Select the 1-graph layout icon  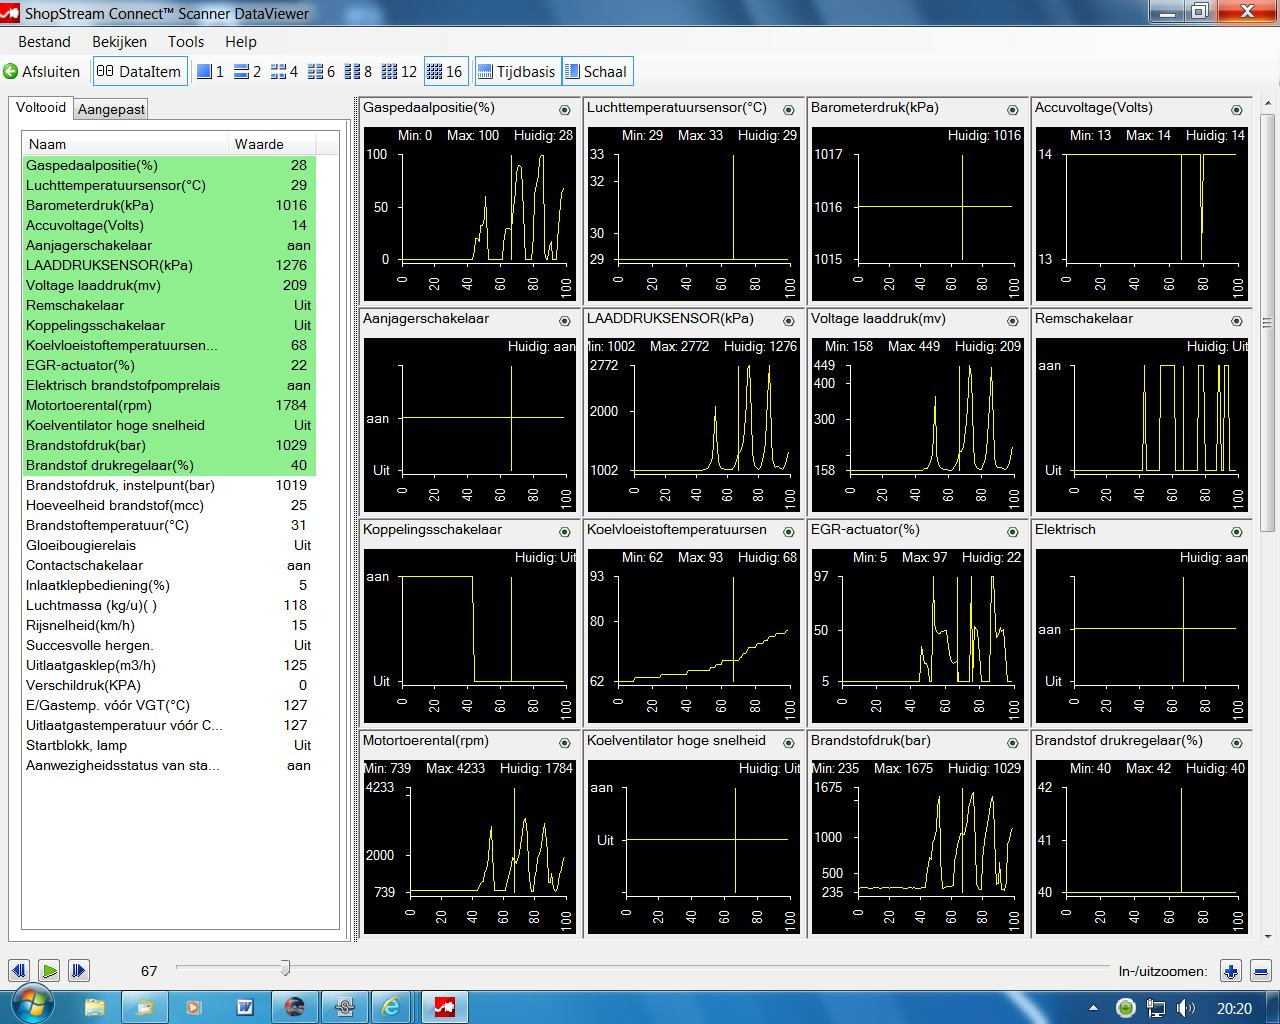click(205, 72)
